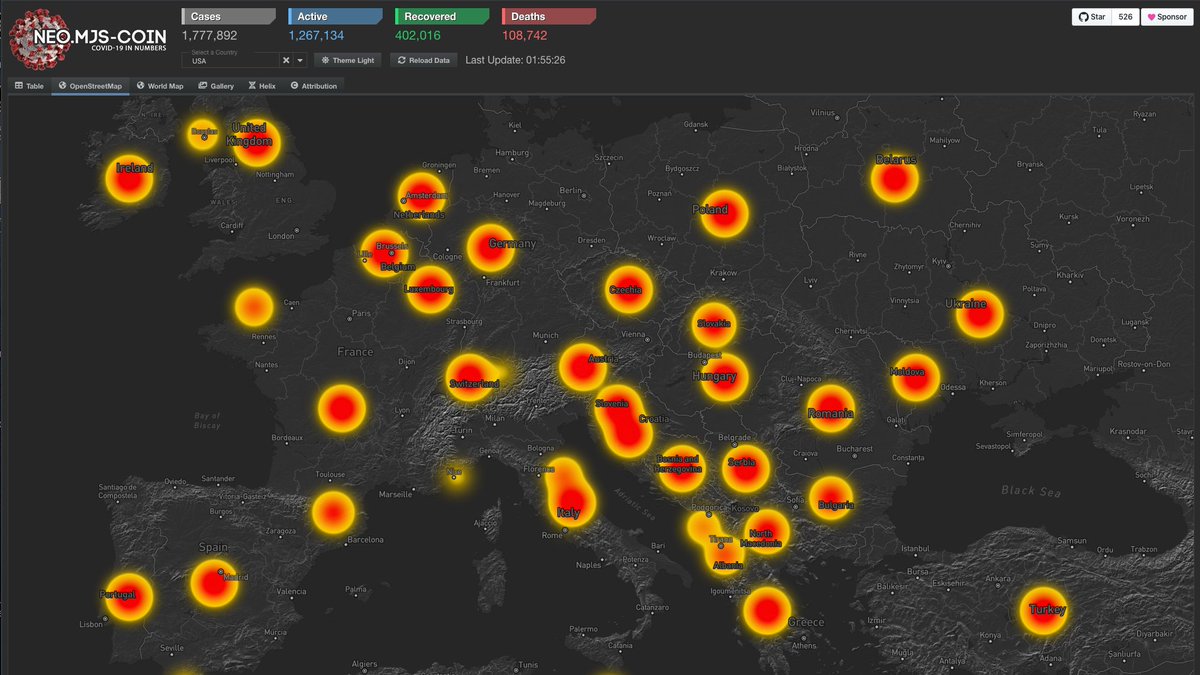The height and width of the screenshot is (675, 1200).
Task: Click the Austria heat marker
Action: click(x=582, y=367)
